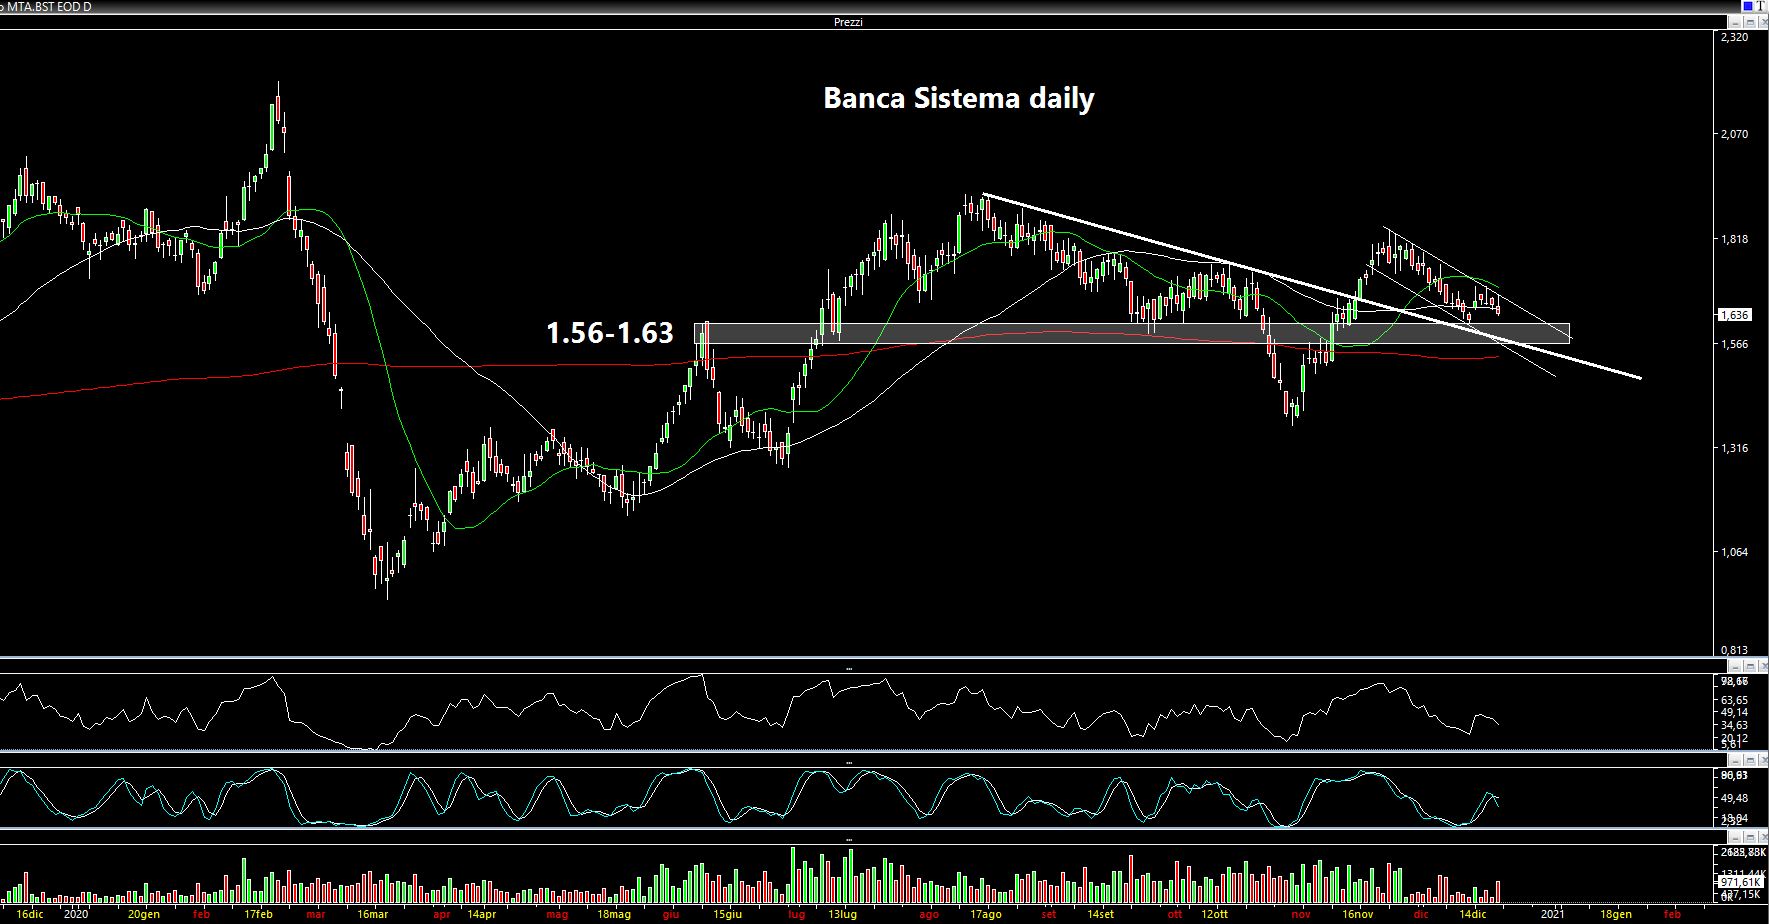Viewport: 1769px width, 924px height.
Task: Click the blue square color icon
Action: pos(1748,6)
